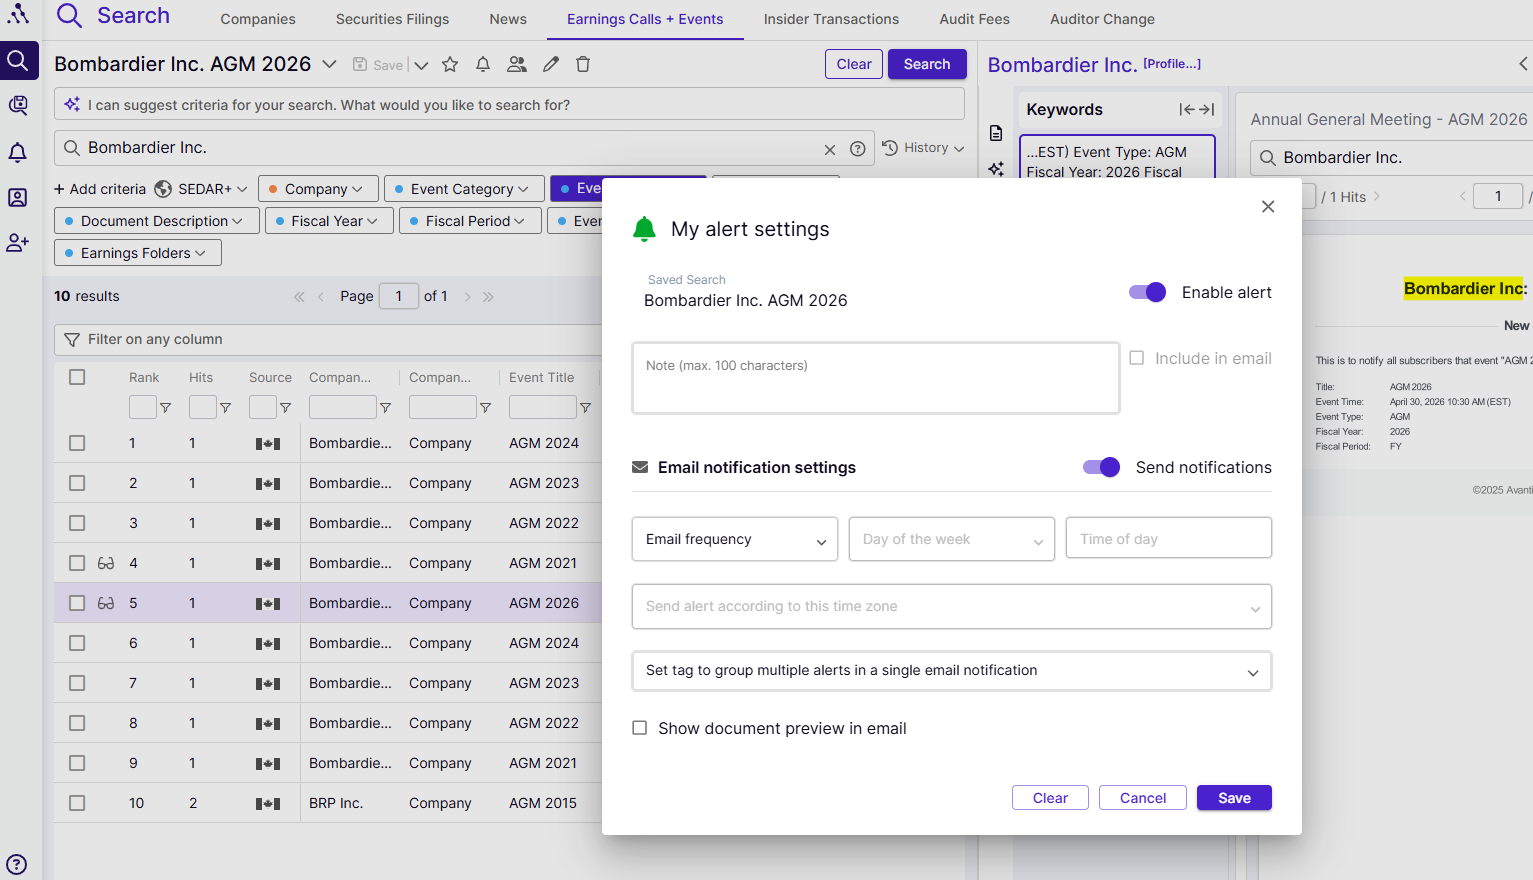1533x880 pixels.
Task: Open the Insider Transactions tab
Action: point(831,19)
